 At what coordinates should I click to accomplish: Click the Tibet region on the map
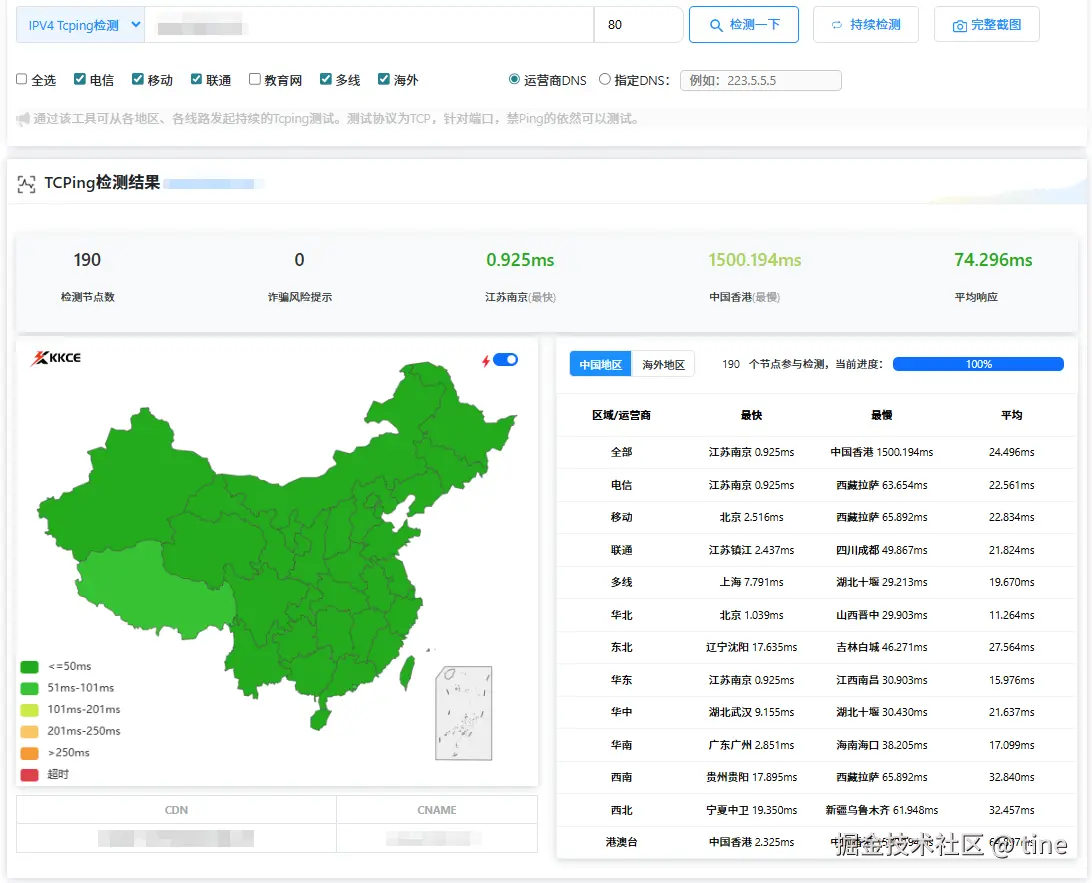[153, 592]
